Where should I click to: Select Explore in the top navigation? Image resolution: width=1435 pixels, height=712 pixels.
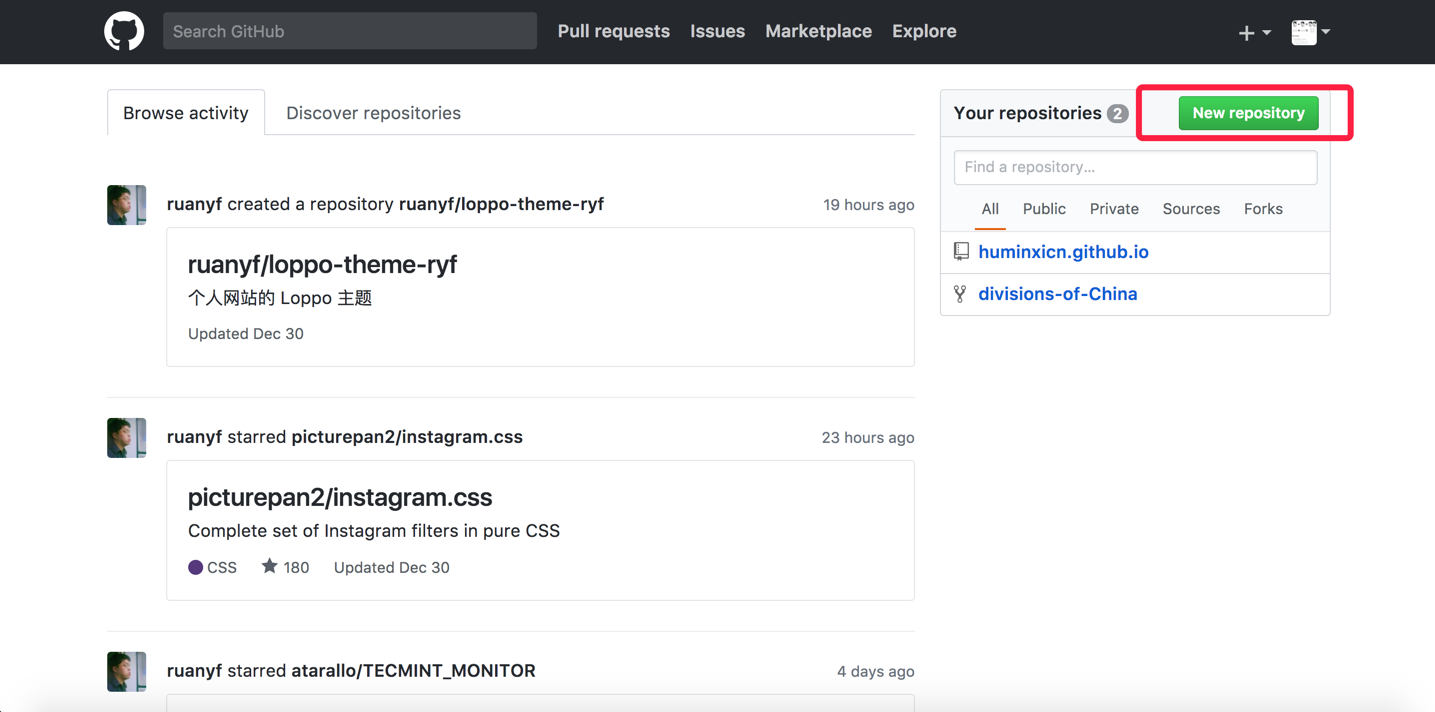(924, 31)
